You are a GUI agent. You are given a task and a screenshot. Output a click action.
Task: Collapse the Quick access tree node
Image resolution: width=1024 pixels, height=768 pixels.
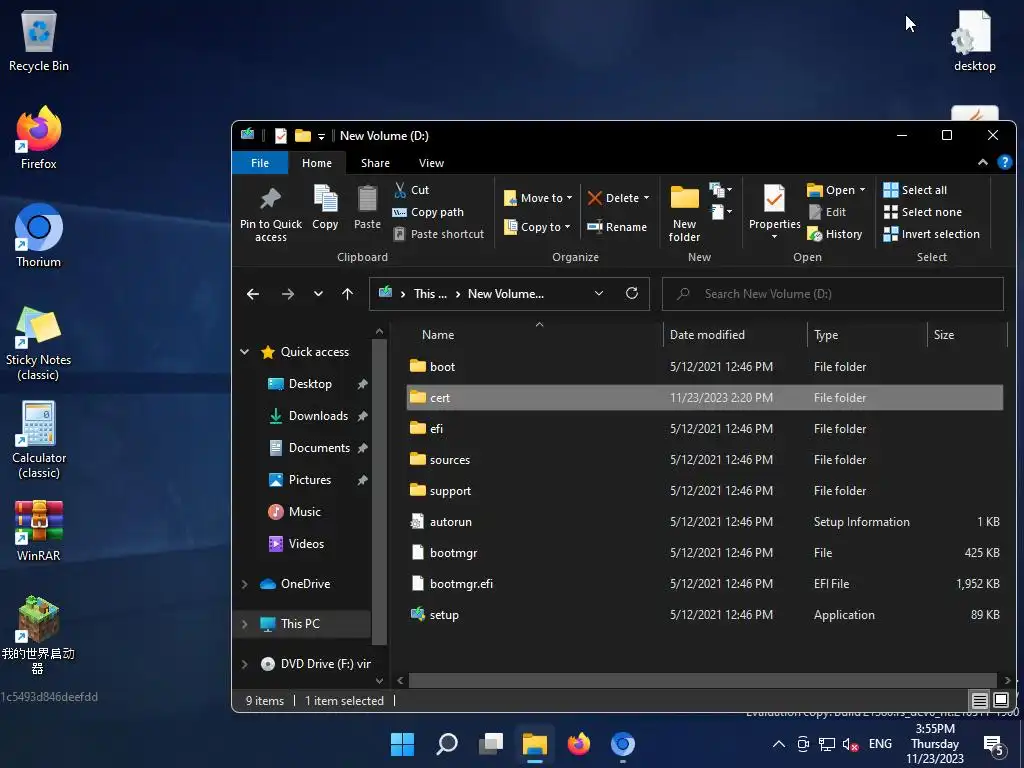(244, 352)
